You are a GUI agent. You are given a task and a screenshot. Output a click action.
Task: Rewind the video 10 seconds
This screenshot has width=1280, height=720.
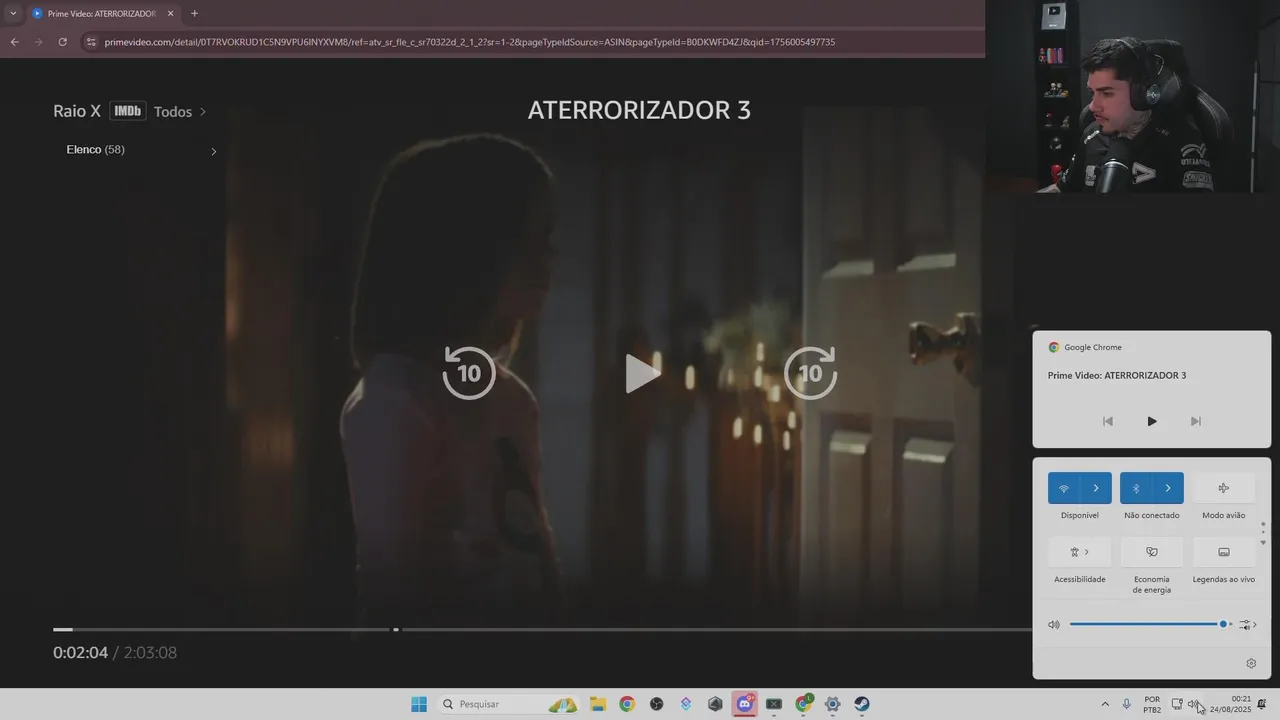[x=469, y=373]
